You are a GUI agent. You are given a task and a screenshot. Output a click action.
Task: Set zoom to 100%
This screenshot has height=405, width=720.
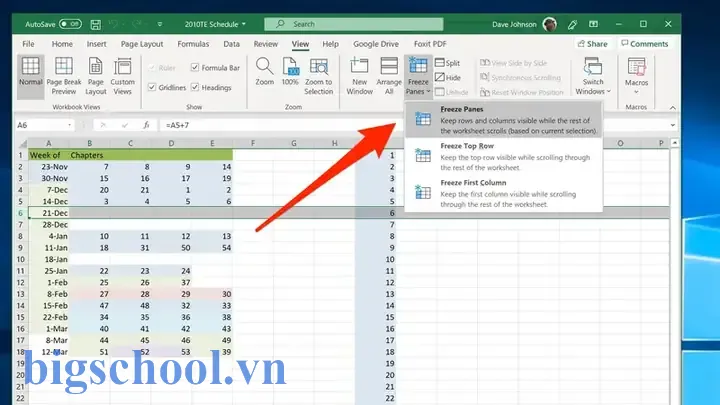pyautogui.click(x=290, y=72)
